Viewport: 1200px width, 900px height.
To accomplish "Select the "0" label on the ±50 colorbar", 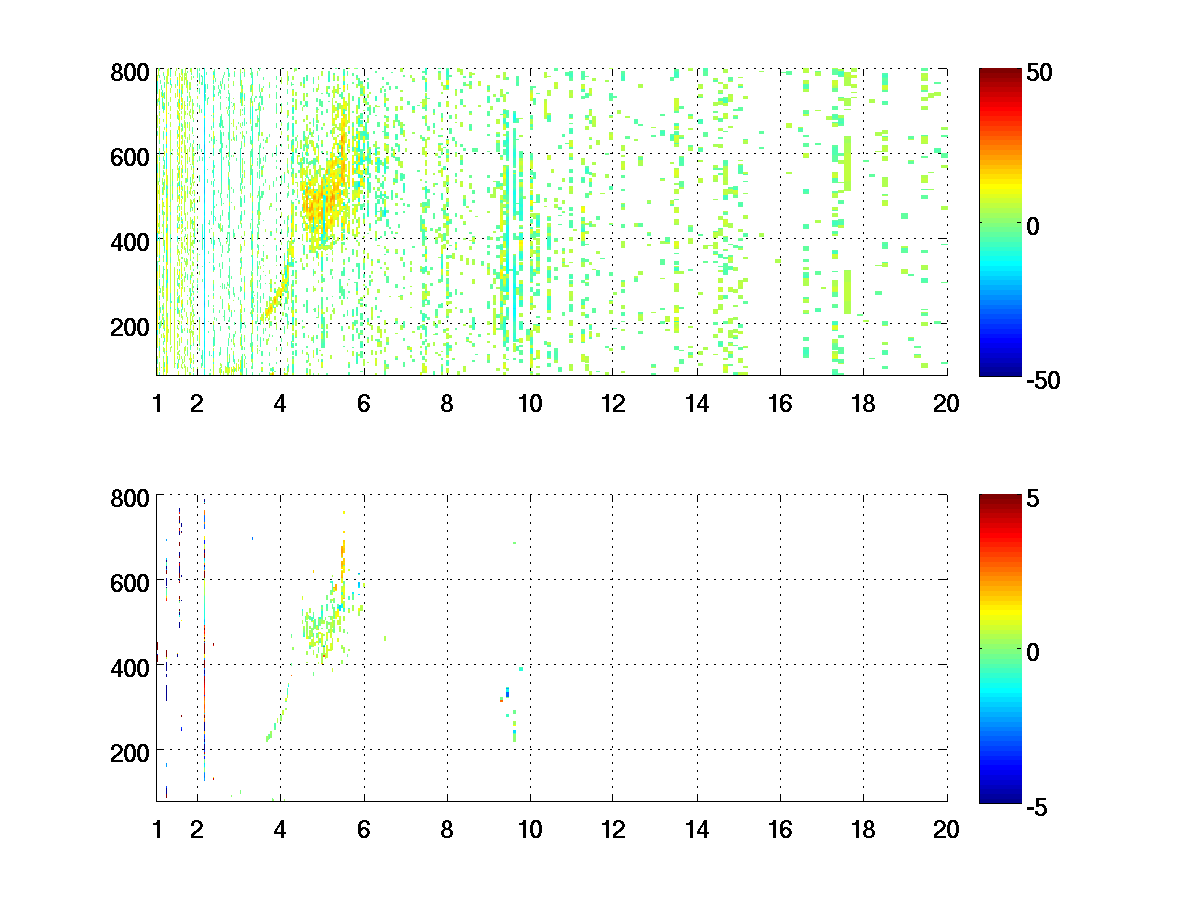I will (x=1034, y=227).
